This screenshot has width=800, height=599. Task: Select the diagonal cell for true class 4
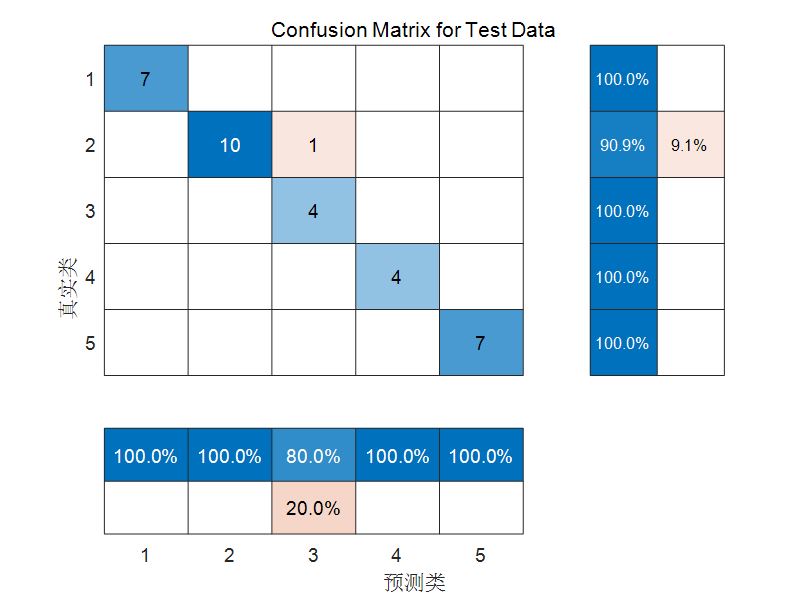[x=397, y=277]
